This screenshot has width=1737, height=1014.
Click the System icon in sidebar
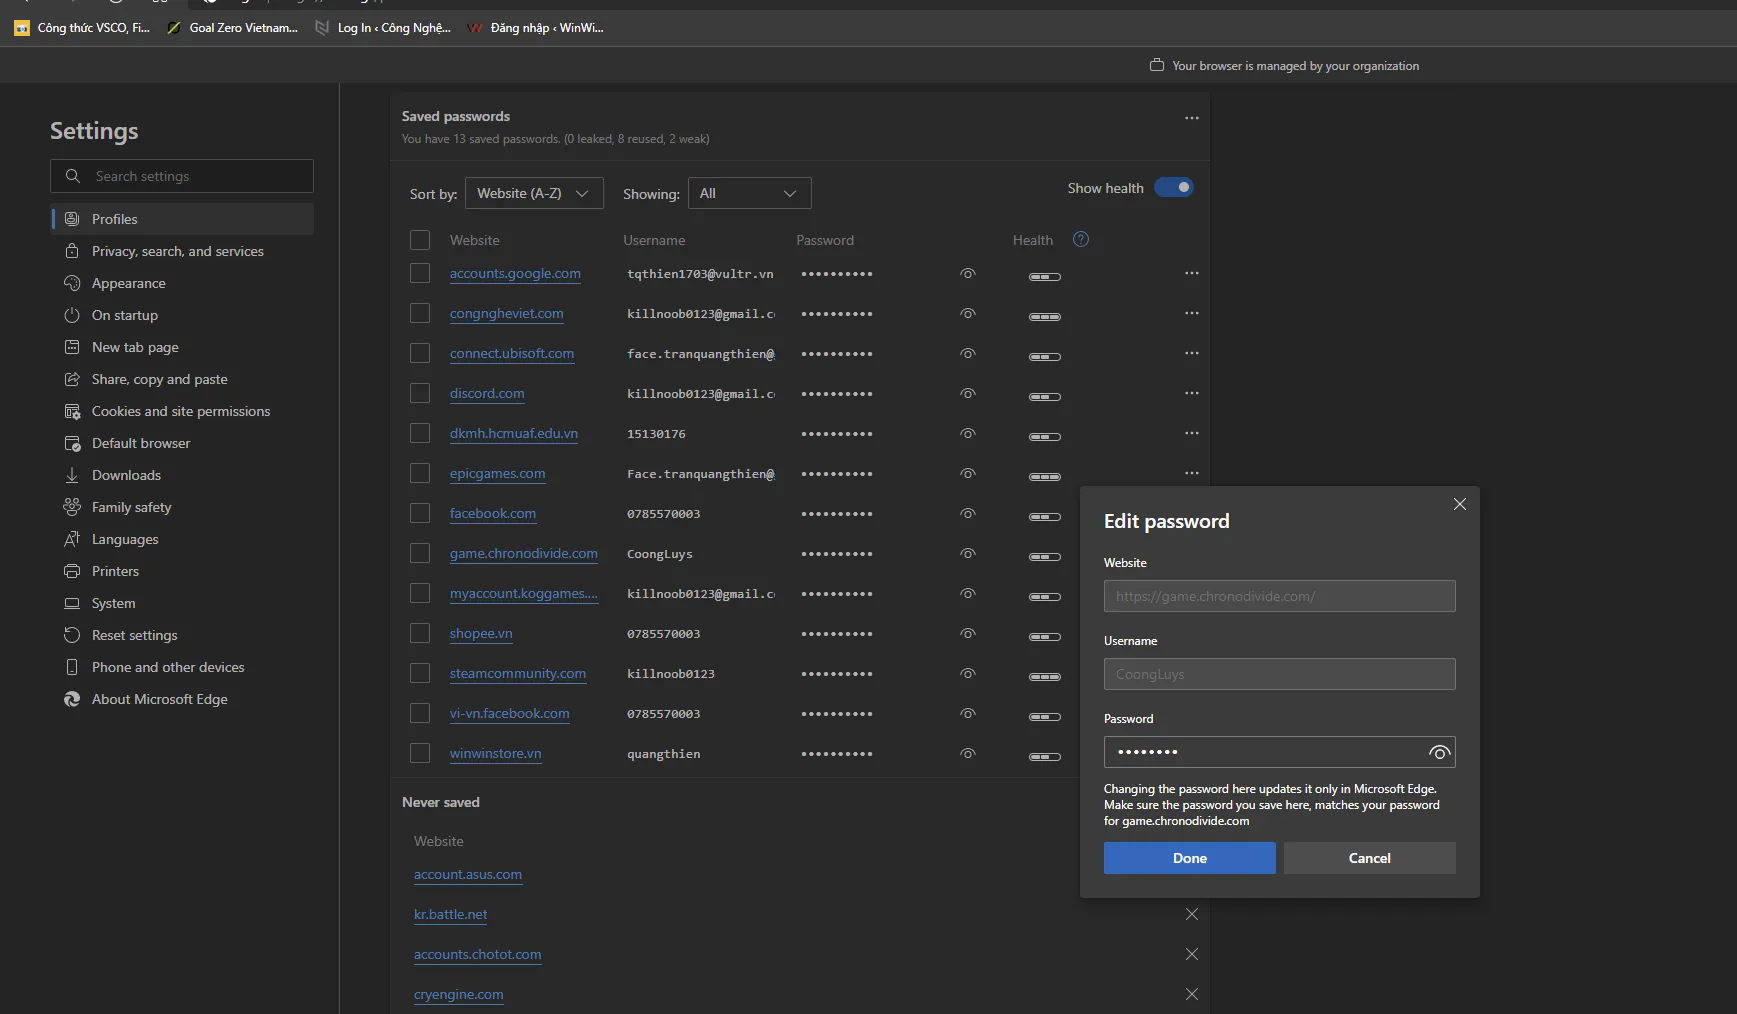(72, 603)
